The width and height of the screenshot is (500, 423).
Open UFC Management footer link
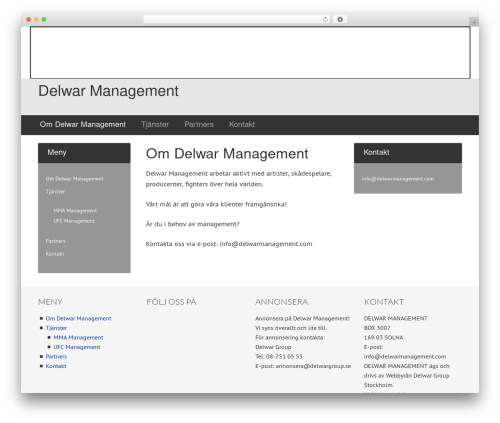click(x=77, y=347)
